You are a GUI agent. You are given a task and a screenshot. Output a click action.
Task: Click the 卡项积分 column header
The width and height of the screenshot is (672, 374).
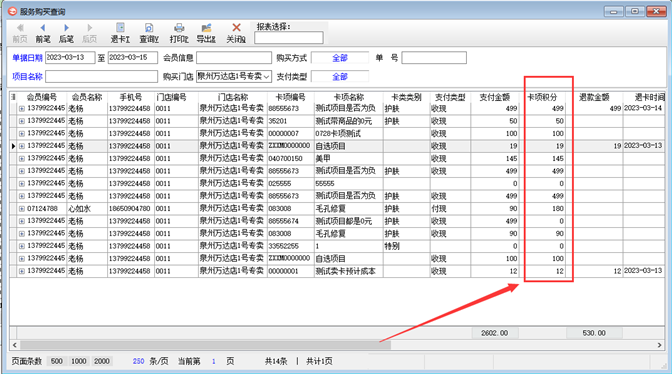pyautogui.click(x=542, y=97)
